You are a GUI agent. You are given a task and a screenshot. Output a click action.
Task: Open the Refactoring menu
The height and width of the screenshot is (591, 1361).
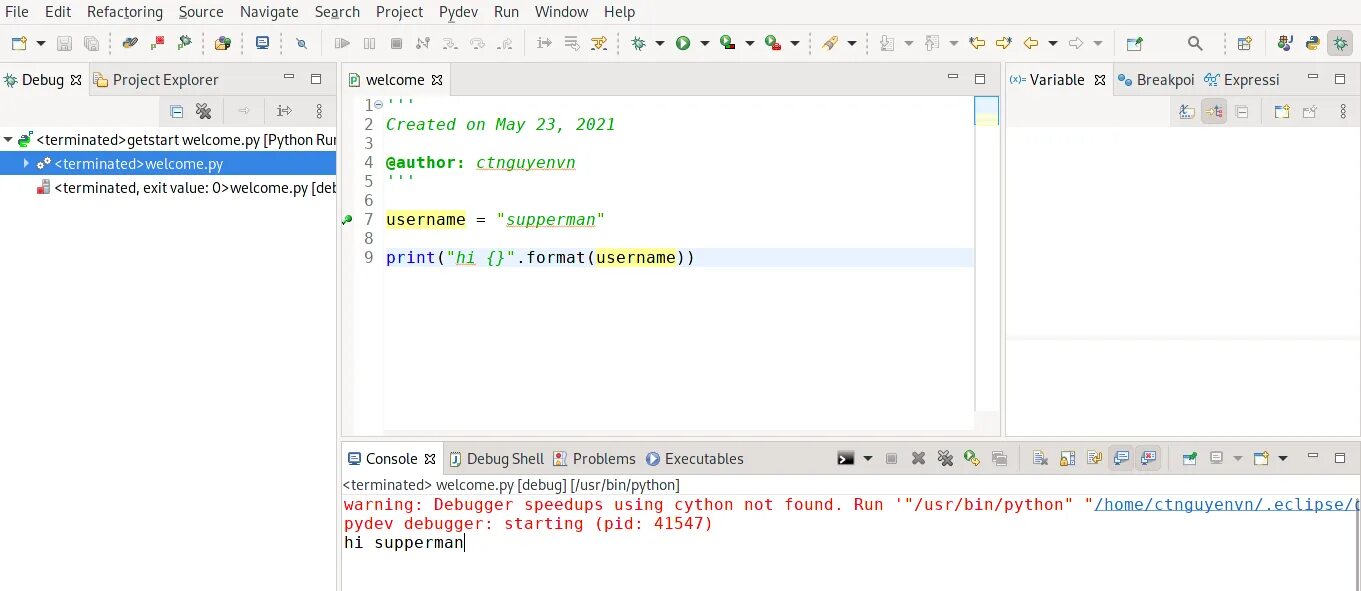click(x=124, y=12)
